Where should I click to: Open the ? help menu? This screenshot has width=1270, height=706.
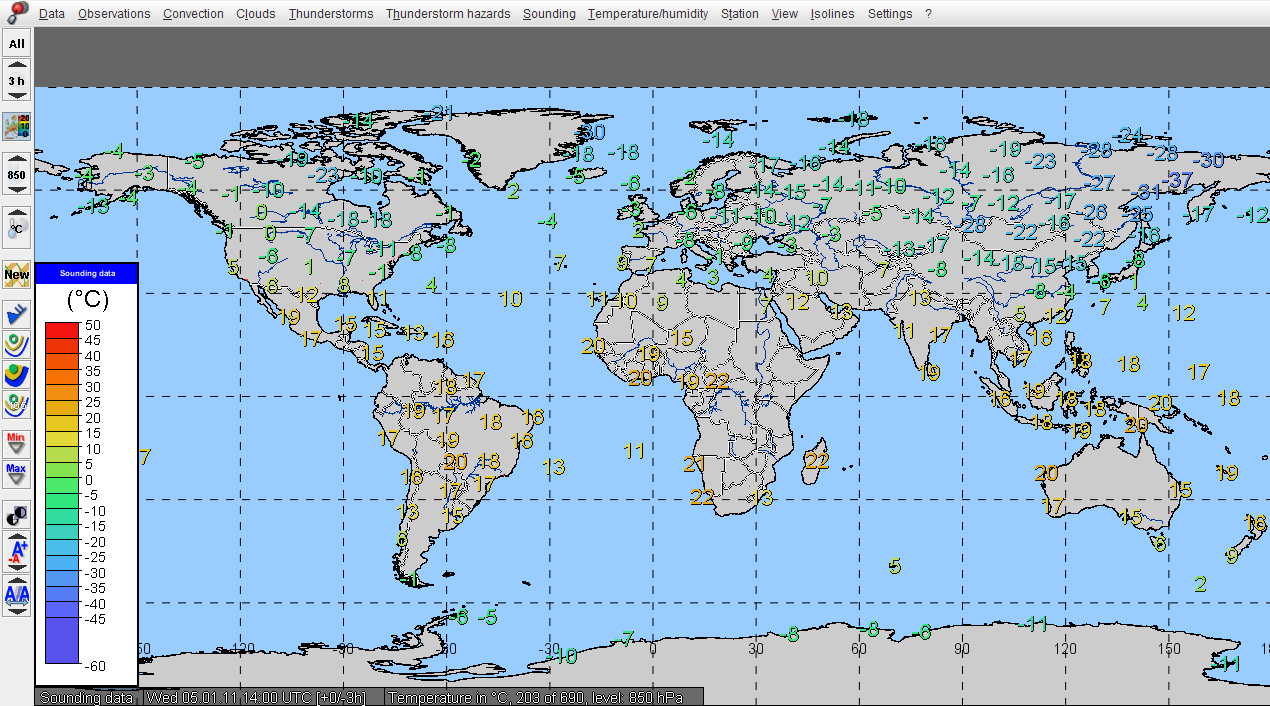point(928,13)
